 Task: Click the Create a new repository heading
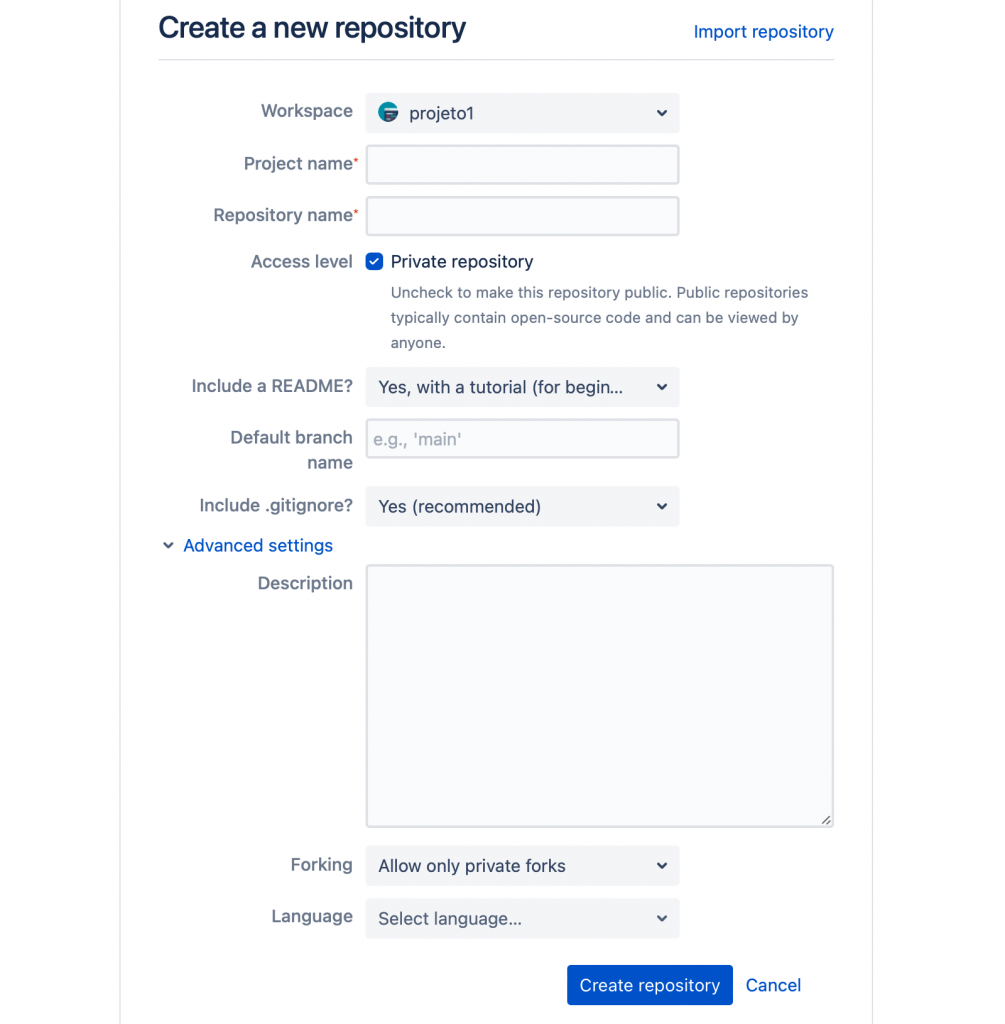pyautogui.click(x=312, y=28)
